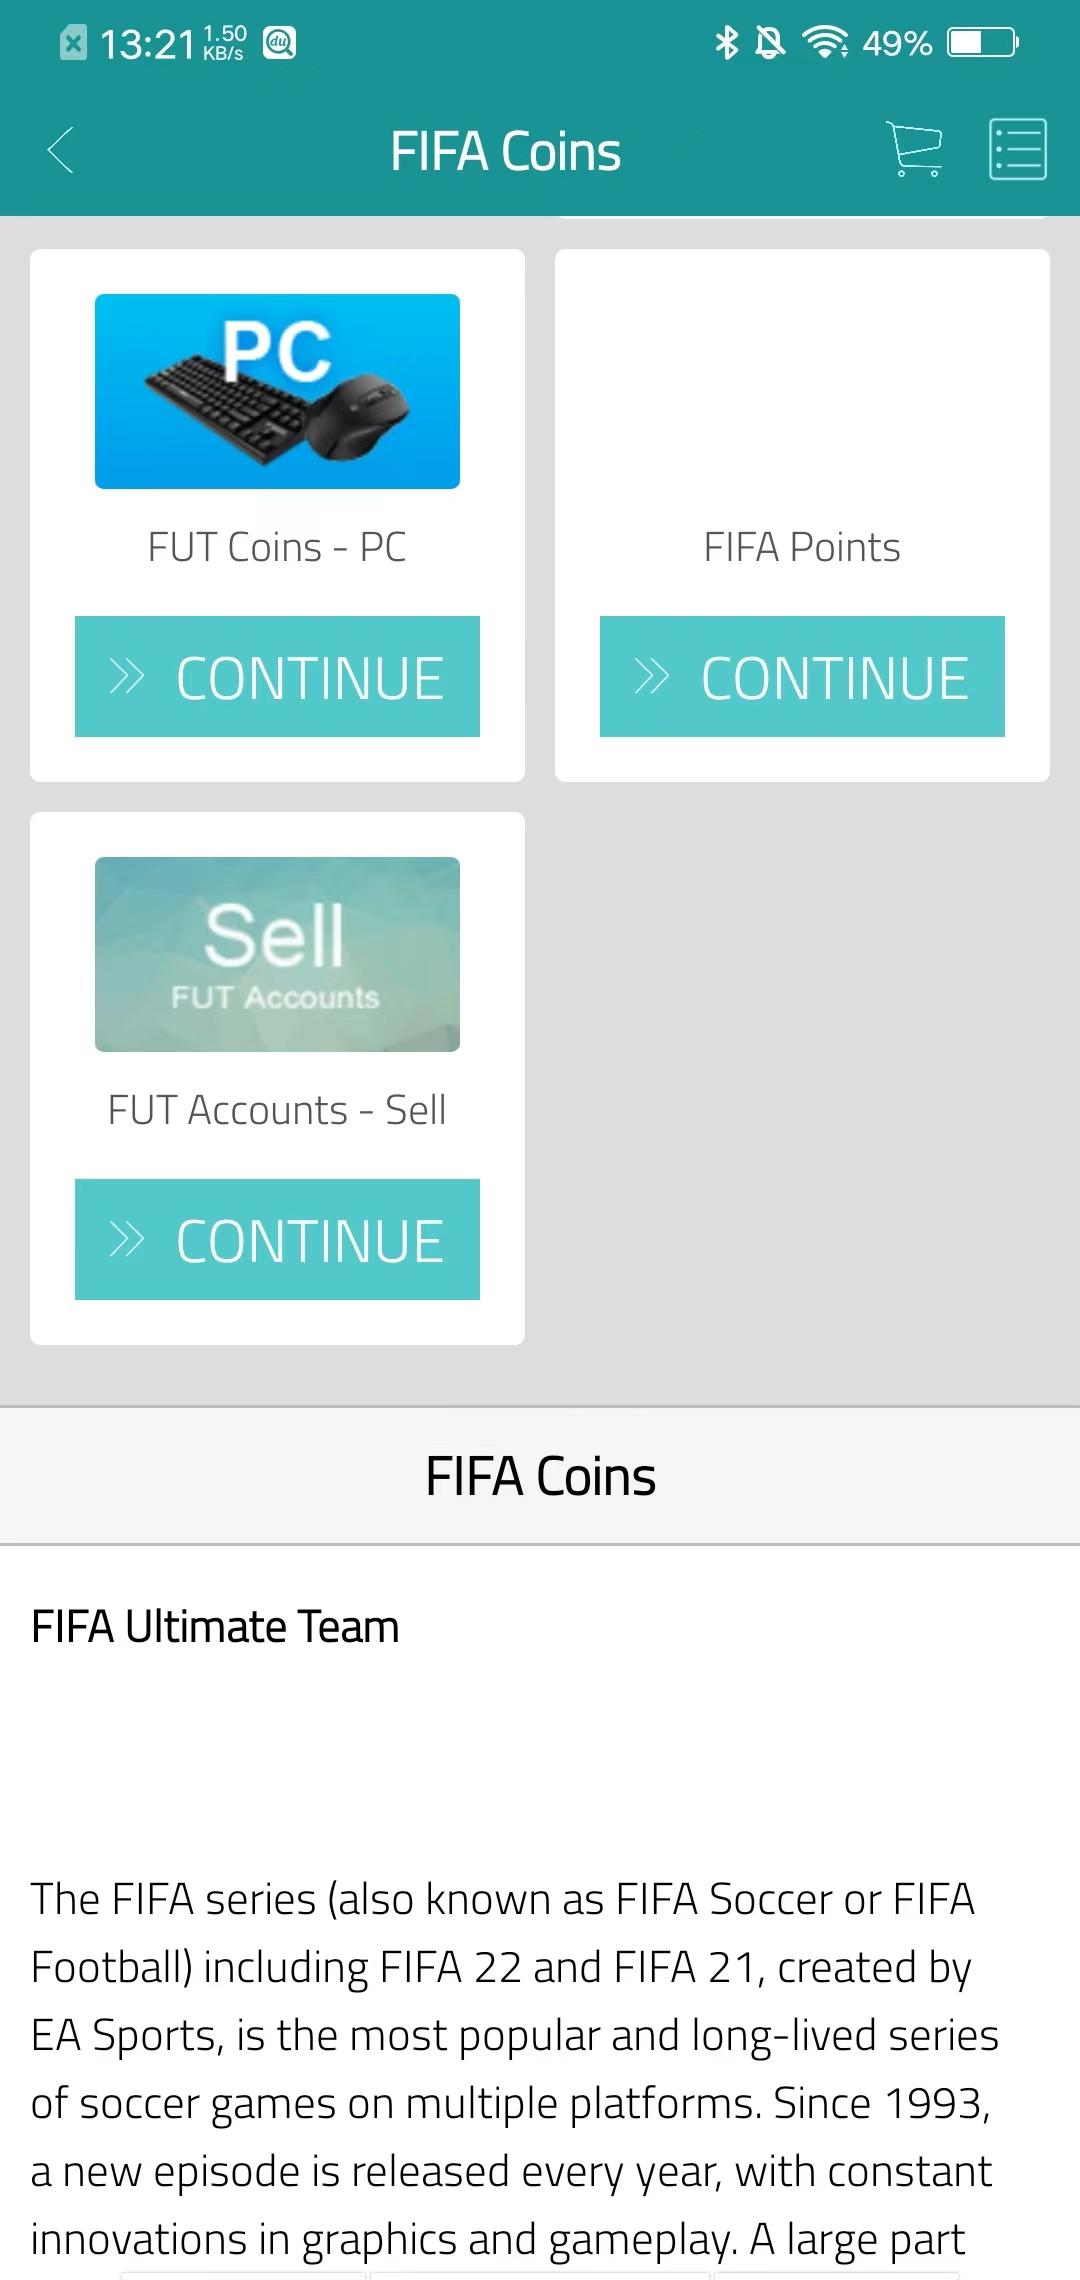This screenshot has height=2280, width=1080.
Task: Continue to FUT Accounts - Sell
Action: (x=277, y=1240)
